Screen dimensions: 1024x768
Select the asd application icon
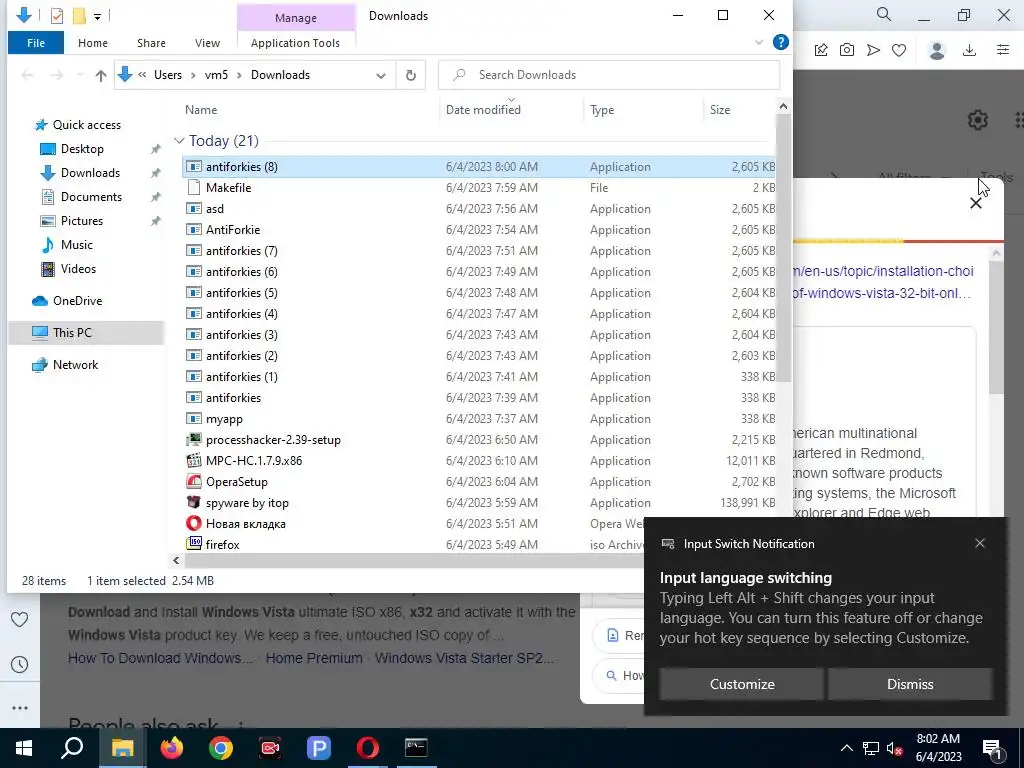click(x=193, y=209)
